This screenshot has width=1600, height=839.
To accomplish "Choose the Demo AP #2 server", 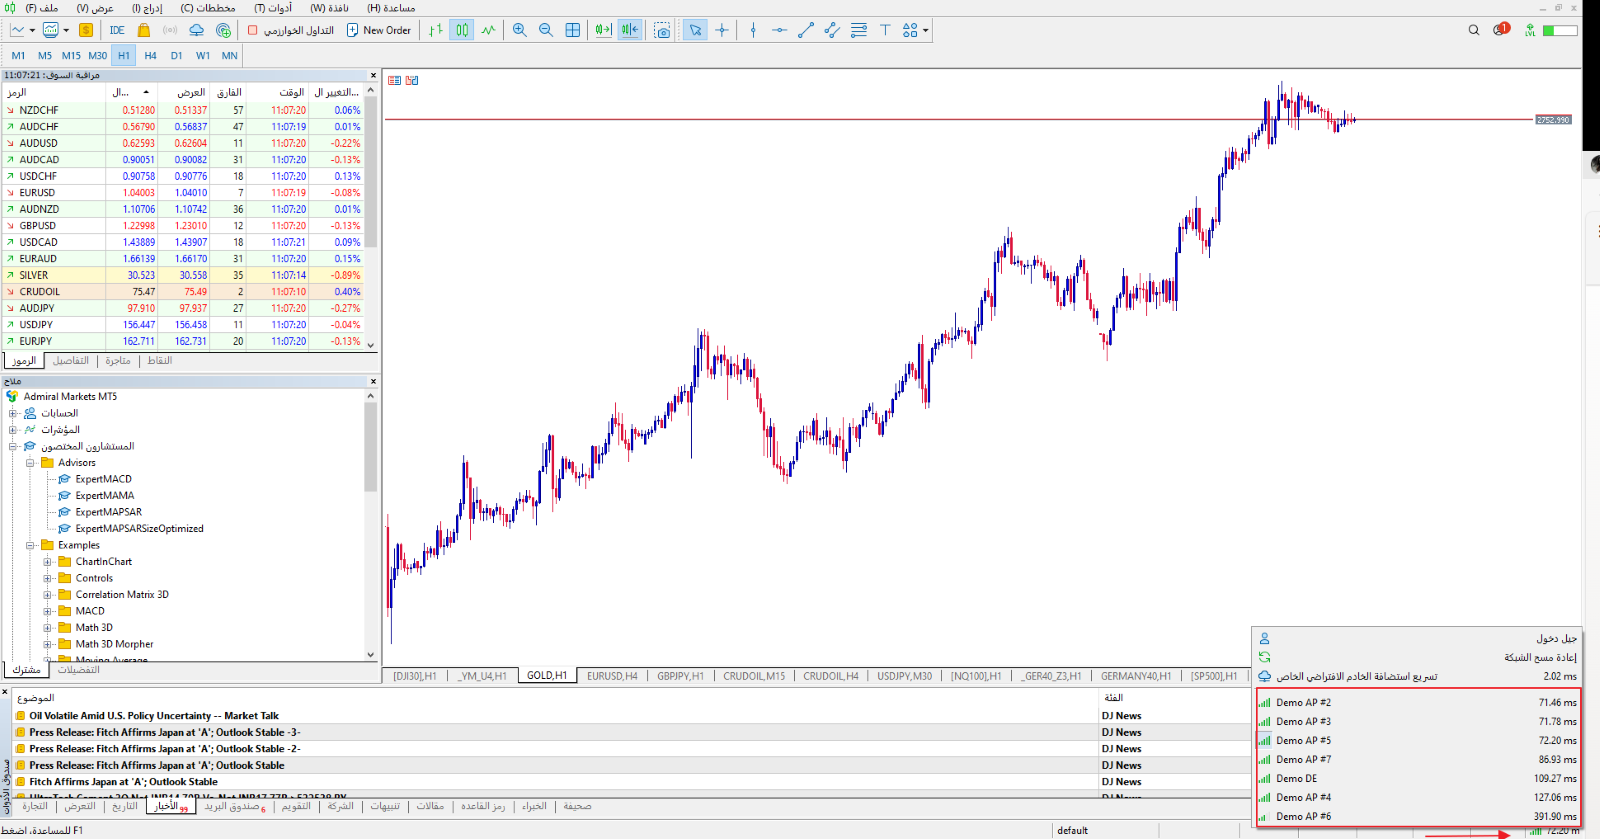I will [x=1417, y=703].
